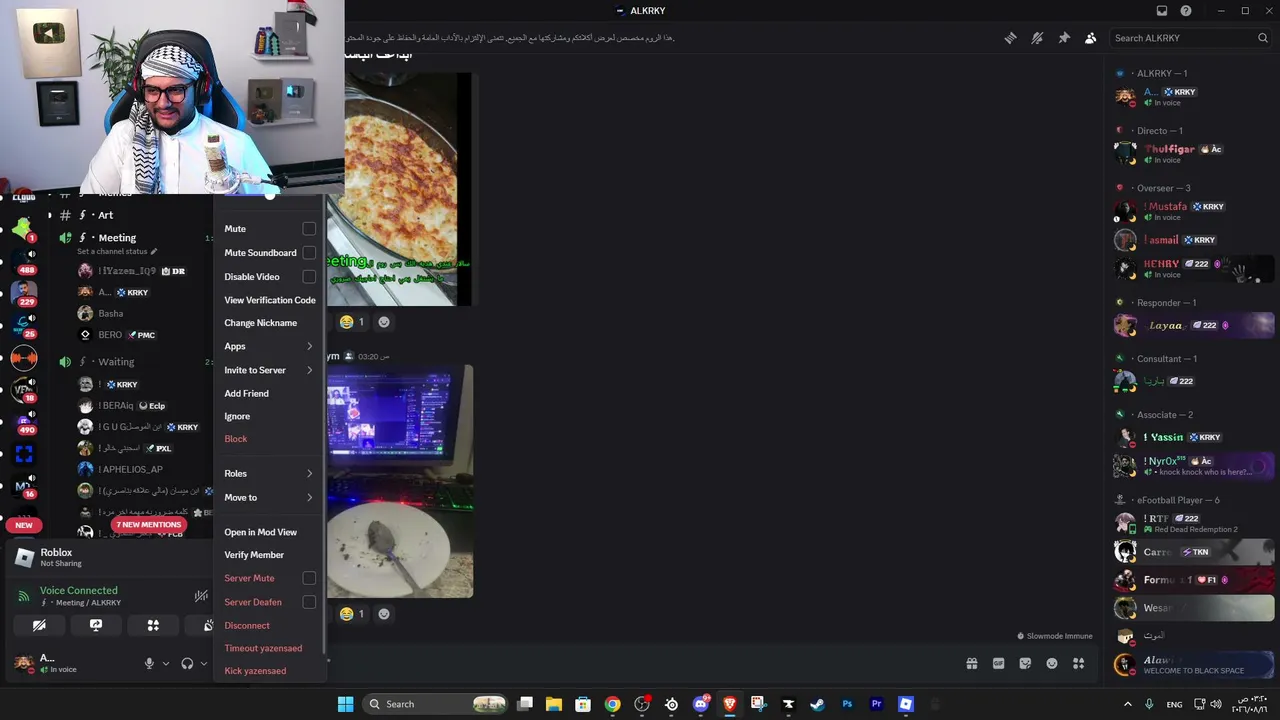Image resolution: width=1280 pixels, height=720 pixels.
Task: Open the Waiting voice channel
Action: (x=116, y=362)
